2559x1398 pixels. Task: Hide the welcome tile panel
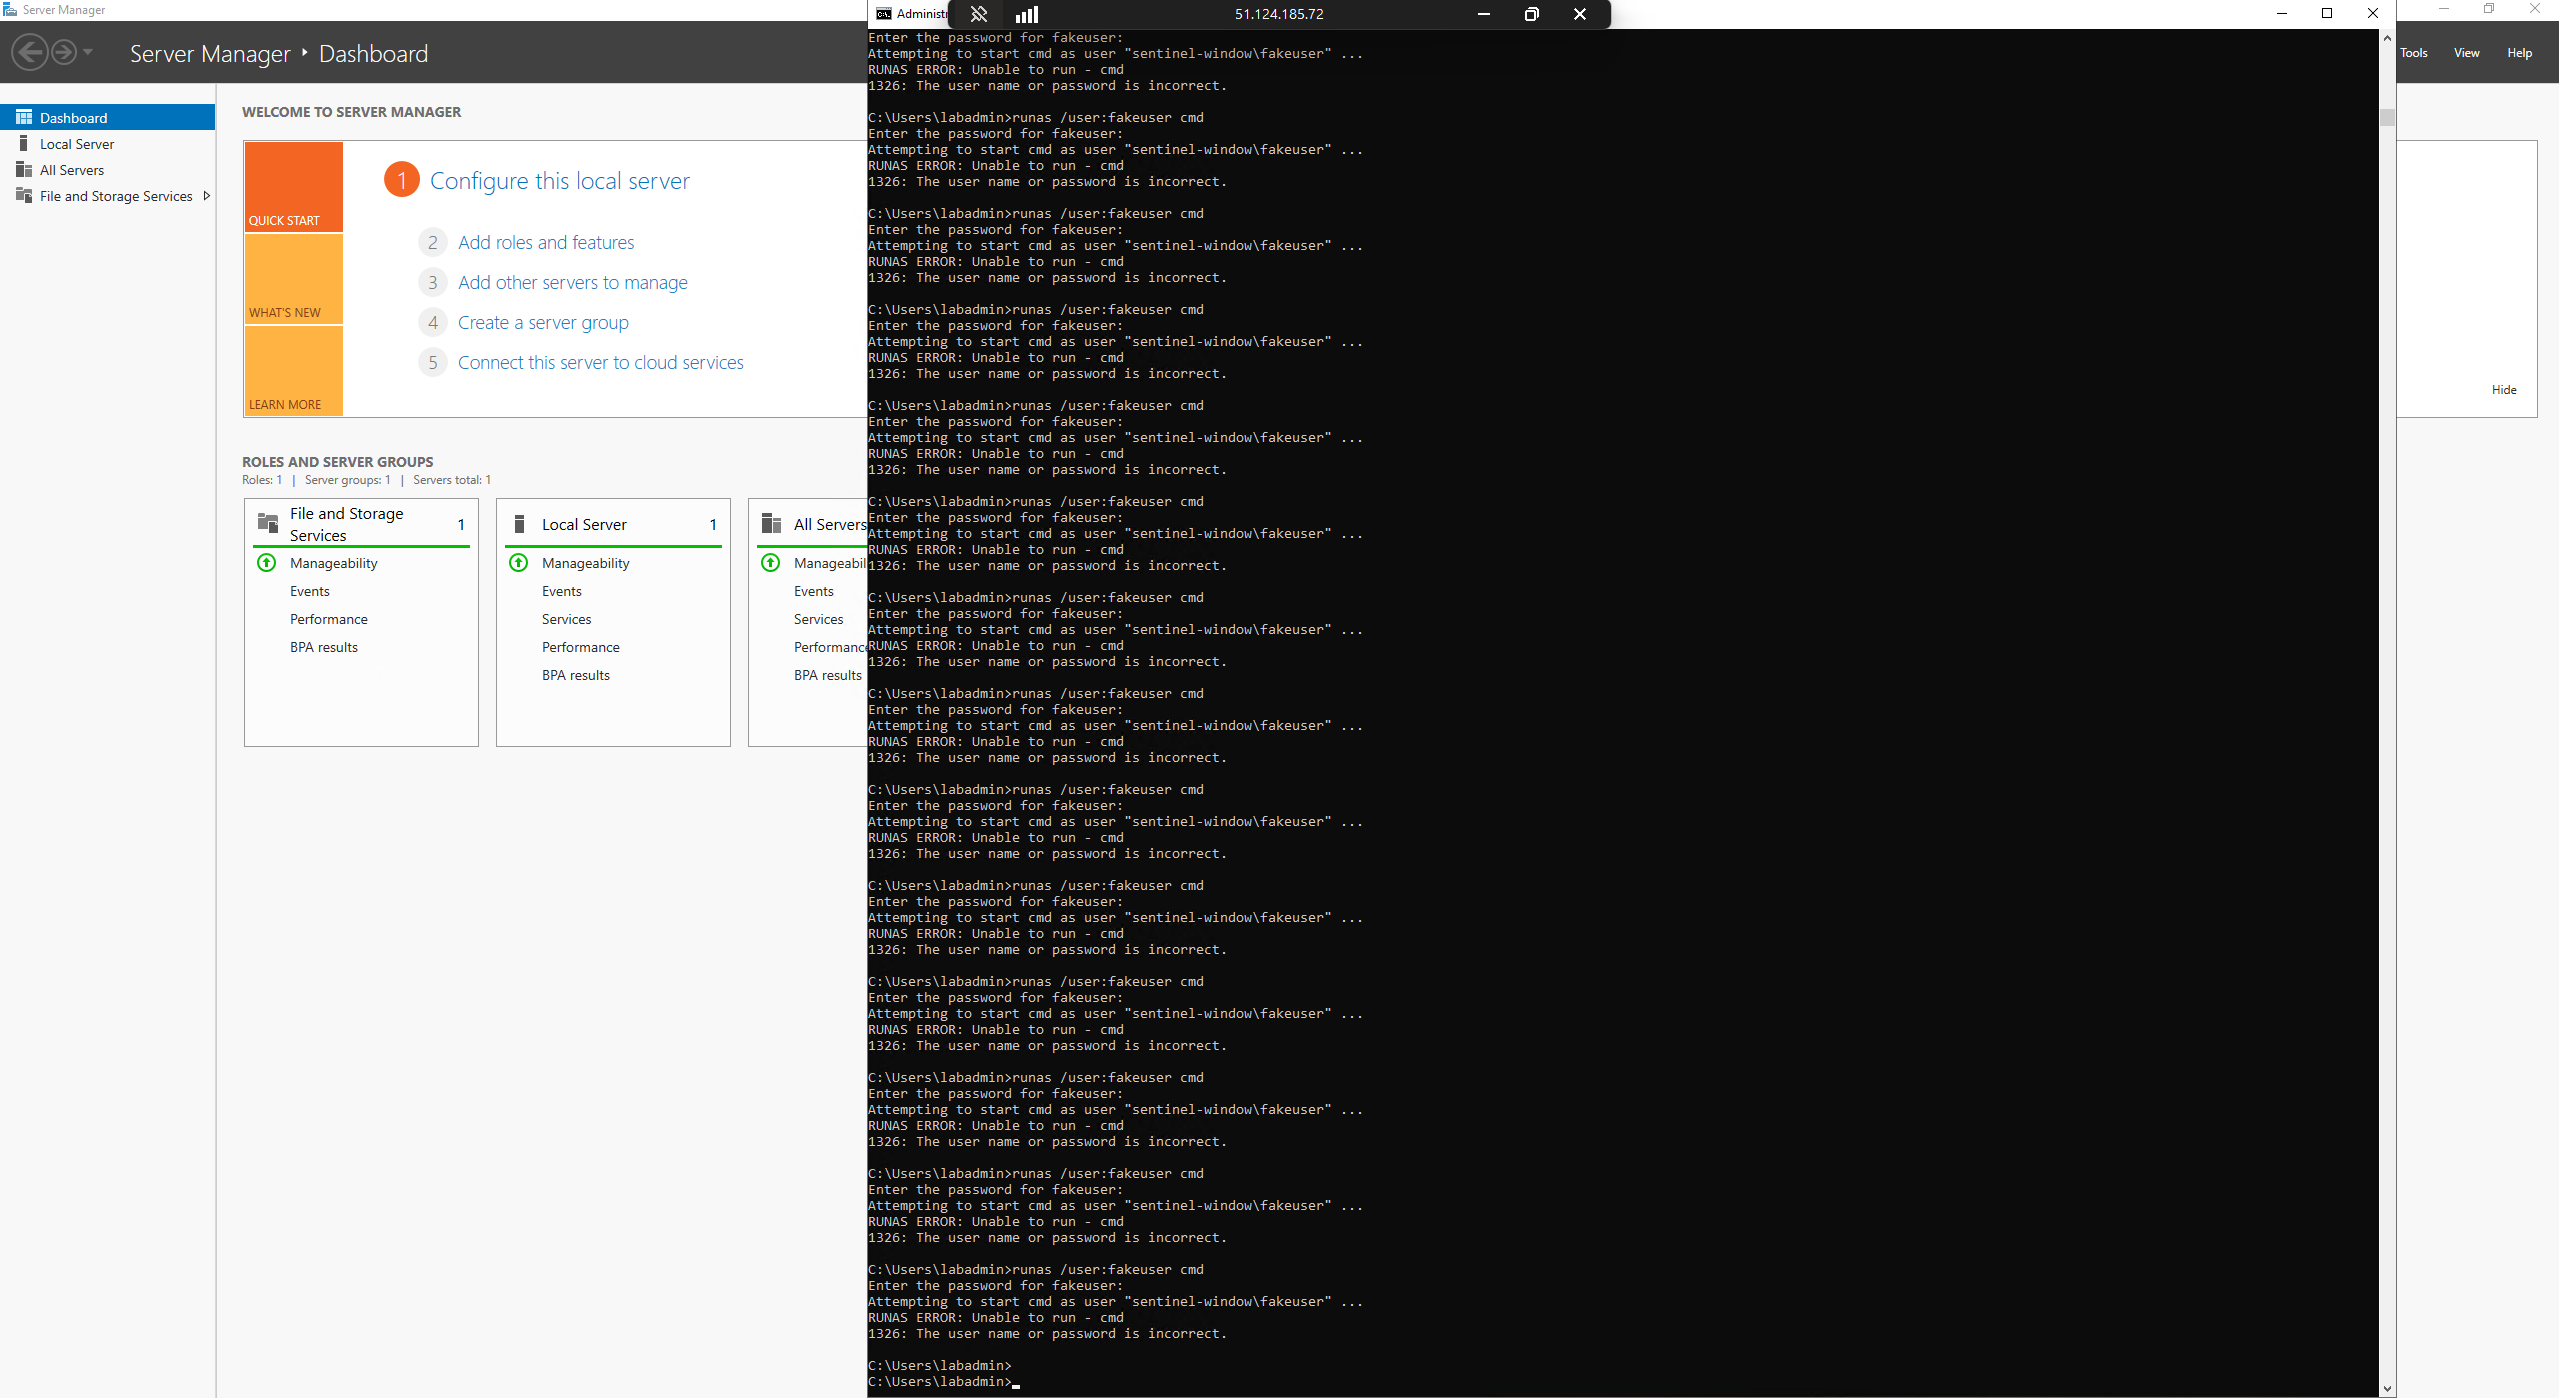[2503, 390]
